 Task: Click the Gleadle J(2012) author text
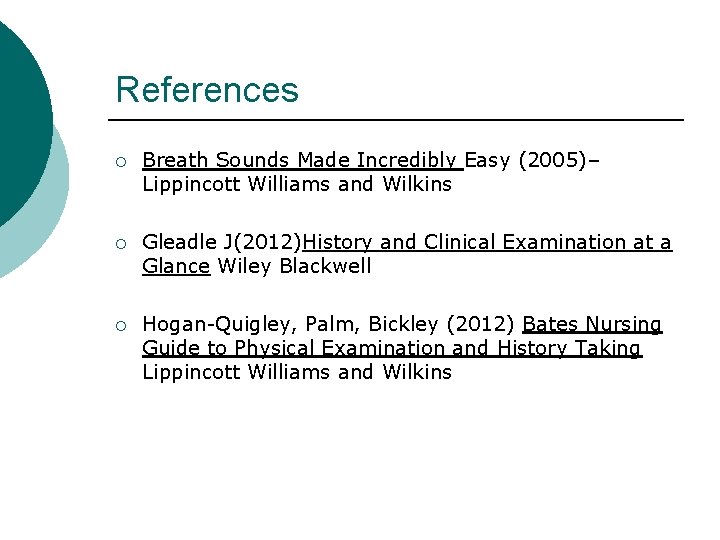click(222, 242)
